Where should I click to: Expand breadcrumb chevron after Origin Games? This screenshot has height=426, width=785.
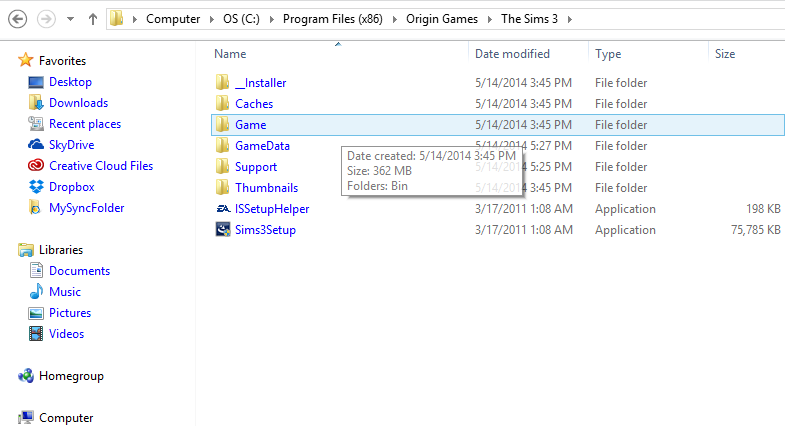pos(490,19)
